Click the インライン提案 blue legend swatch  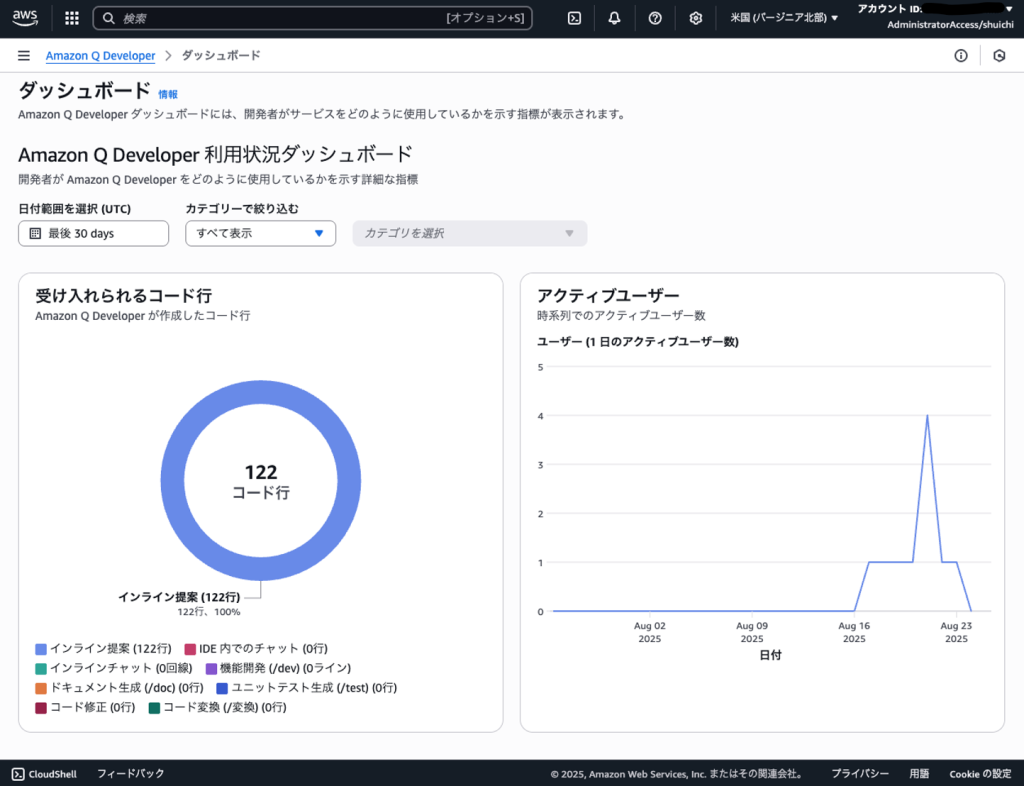point(41,649)
